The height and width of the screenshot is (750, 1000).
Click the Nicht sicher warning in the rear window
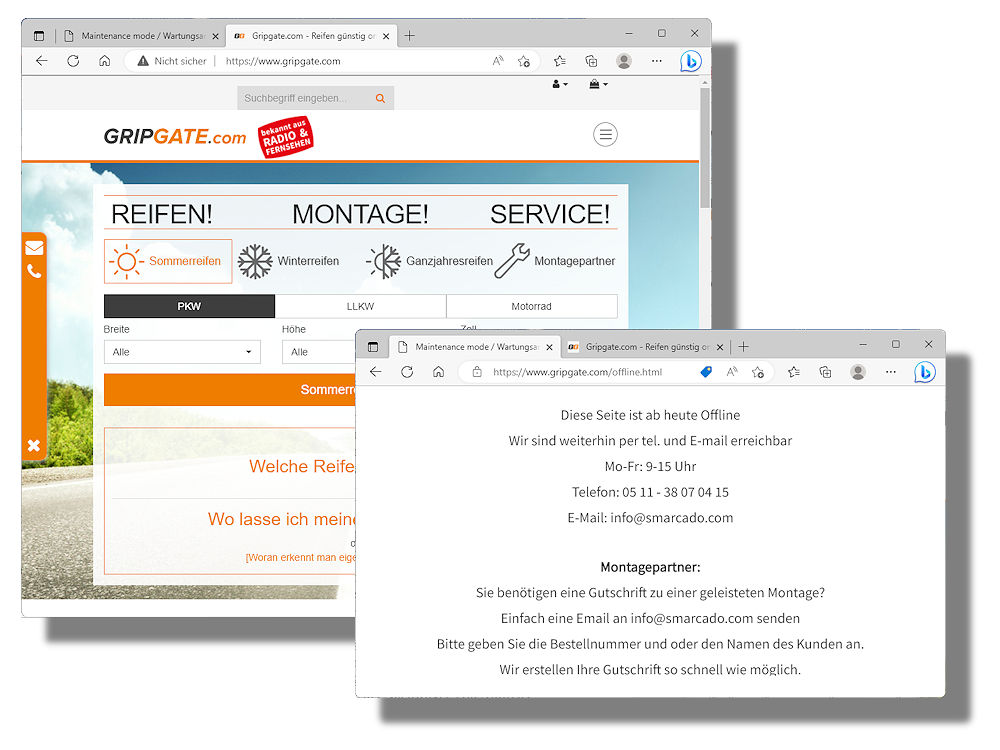[172, 61]
